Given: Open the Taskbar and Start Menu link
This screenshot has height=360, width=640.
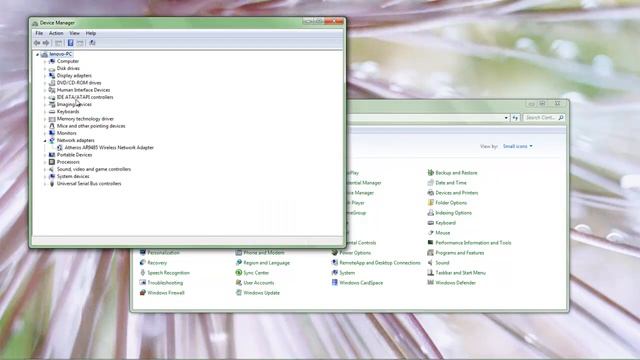Looking at the screenshot, I should [x=460, y=273].
